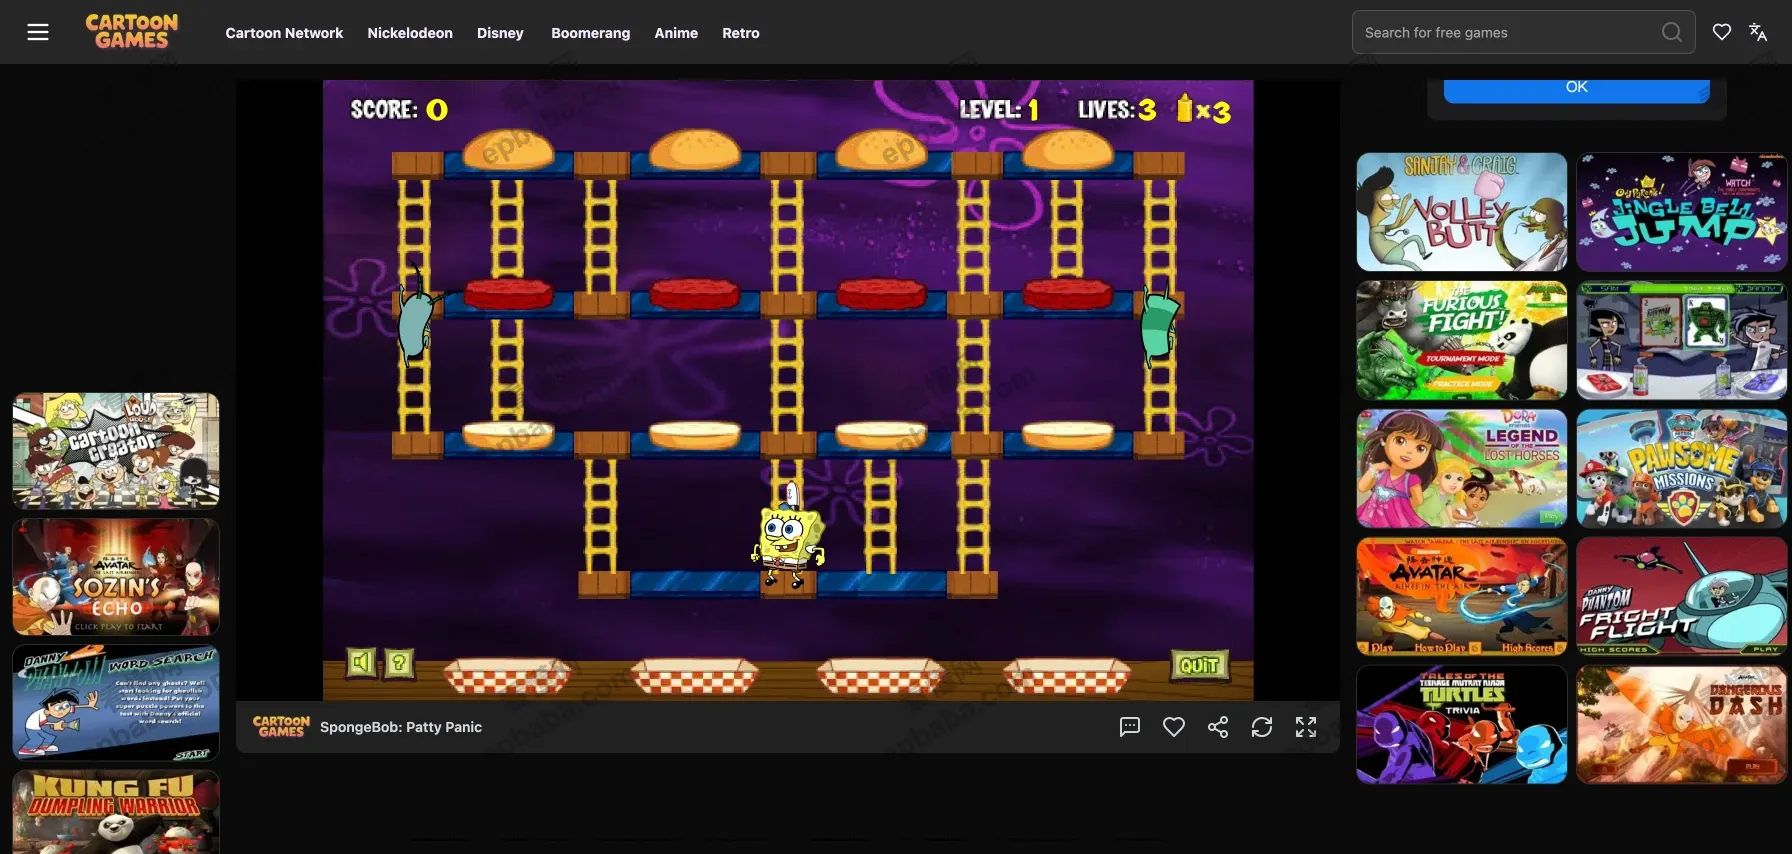Open the in-game help question mark
1792x854 pixels.
coord(399,662)
